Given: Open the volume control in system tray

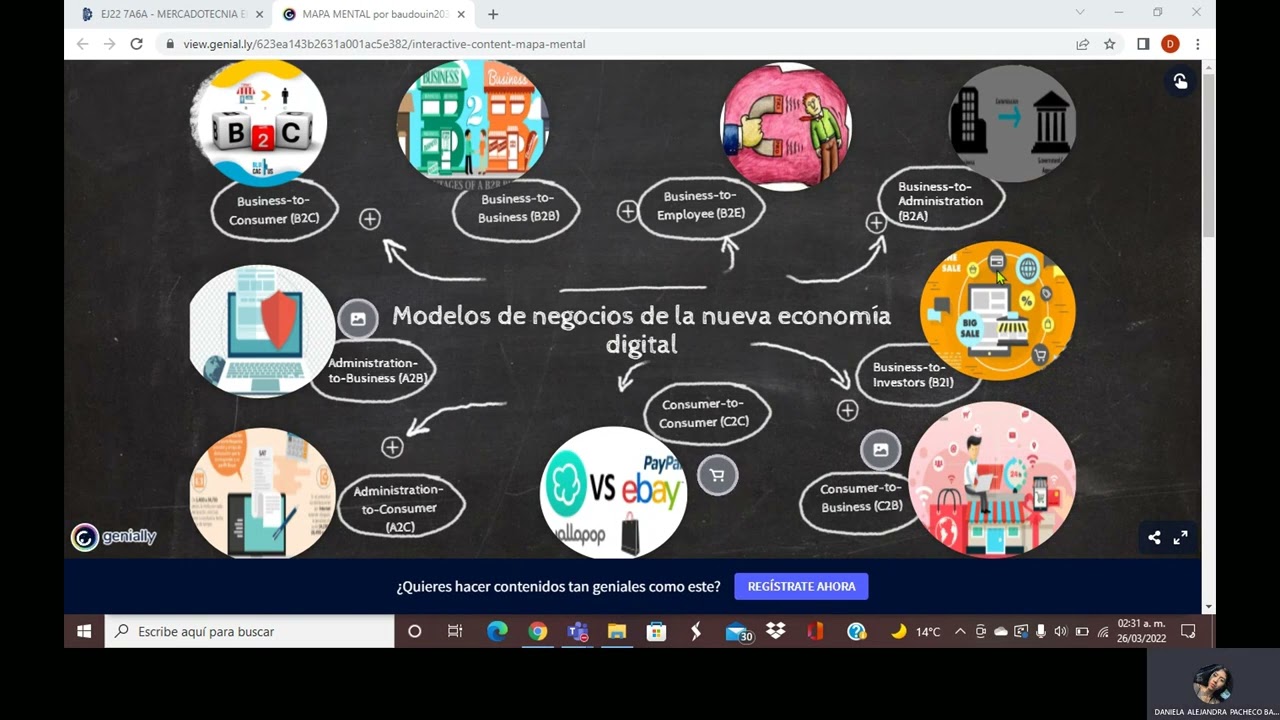Looking at the screenshot, I should coord(1060,631).
